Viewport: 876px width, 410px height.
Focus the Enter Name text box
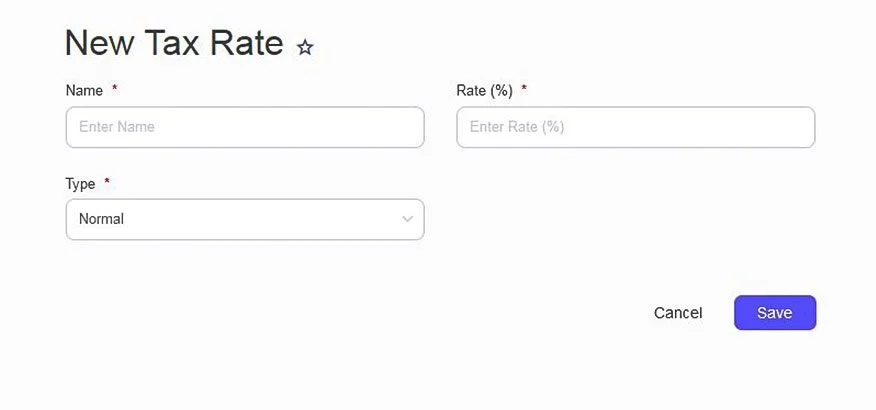(245, 127)
